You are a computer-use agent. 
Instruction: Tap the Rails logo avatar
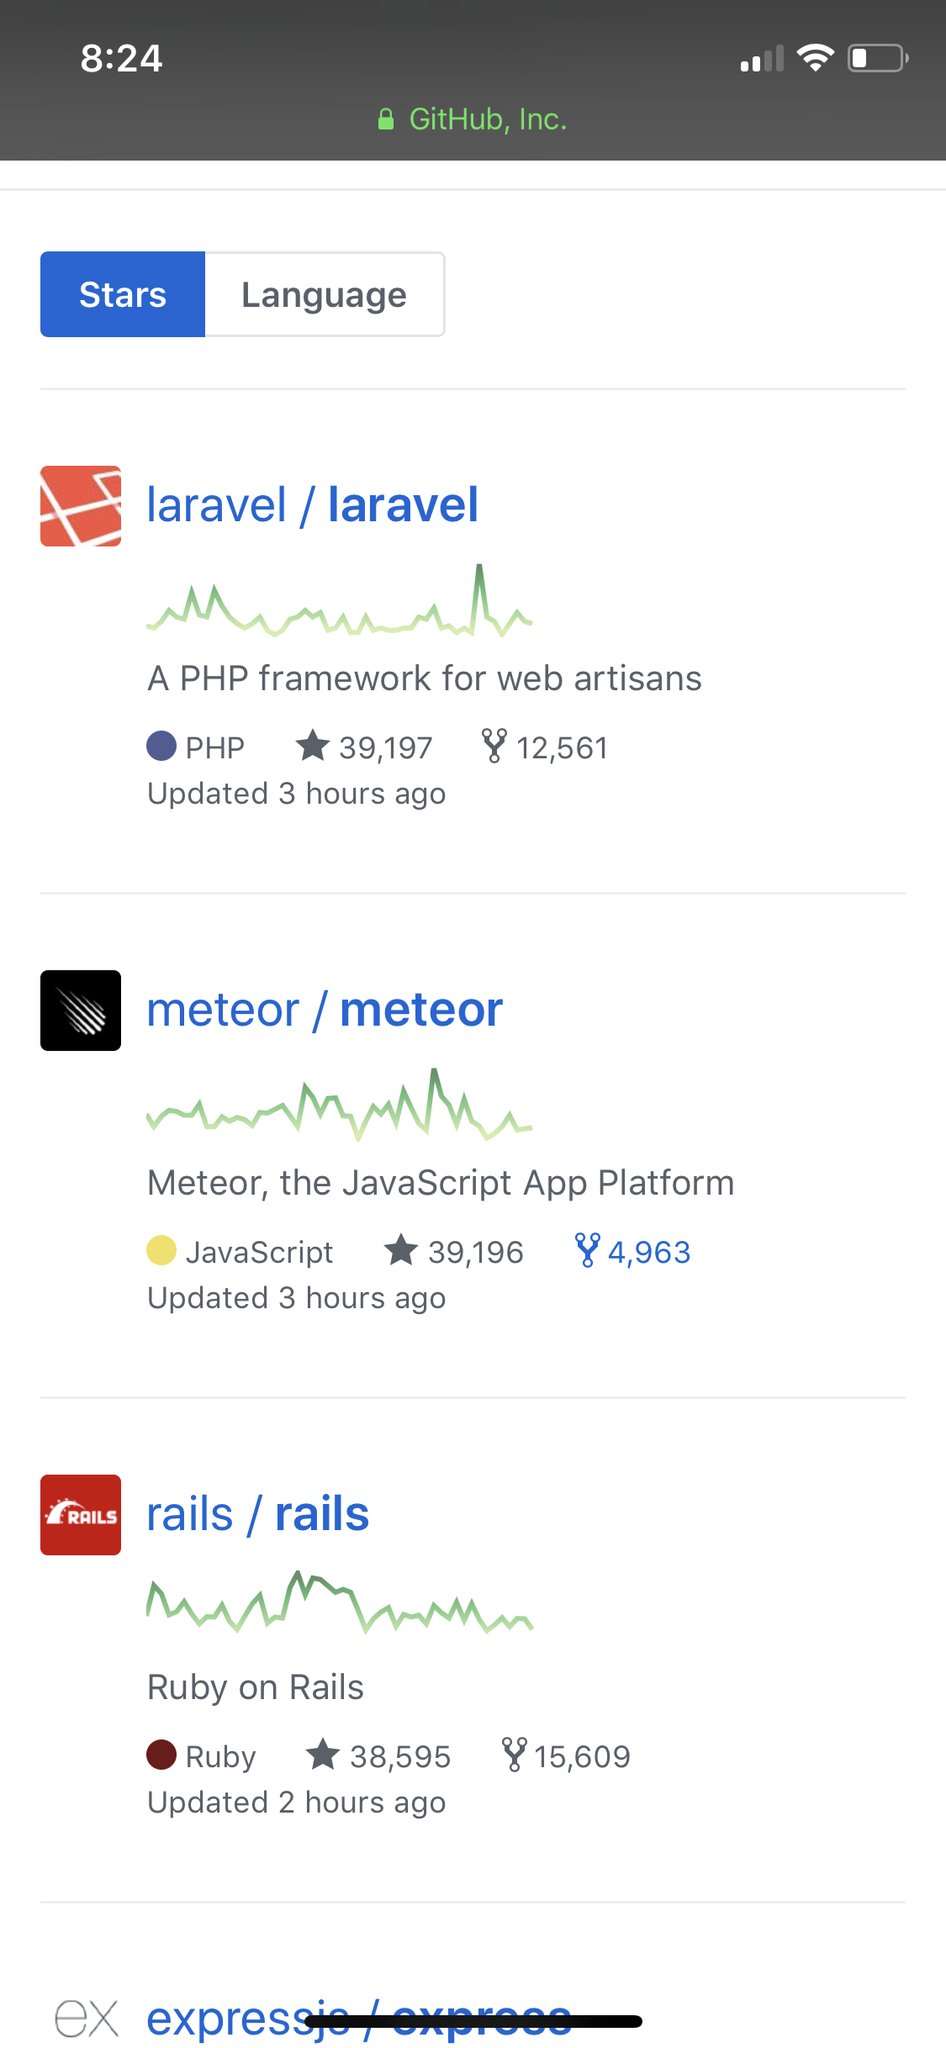[x=80, y=1515]
